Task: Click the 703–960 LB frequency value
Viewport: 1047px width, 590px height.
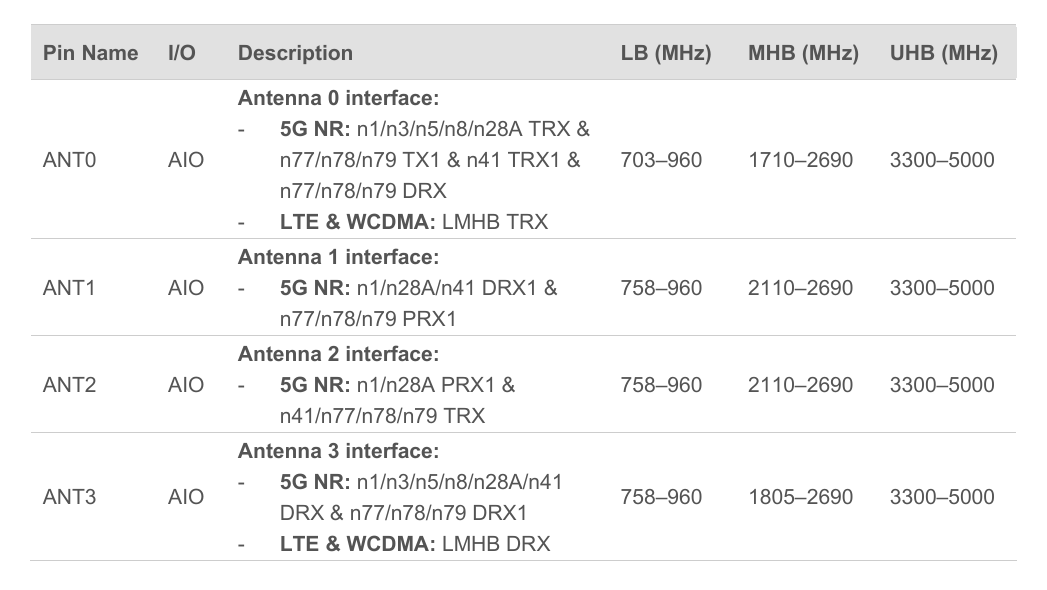Action: tap(661, 160)
